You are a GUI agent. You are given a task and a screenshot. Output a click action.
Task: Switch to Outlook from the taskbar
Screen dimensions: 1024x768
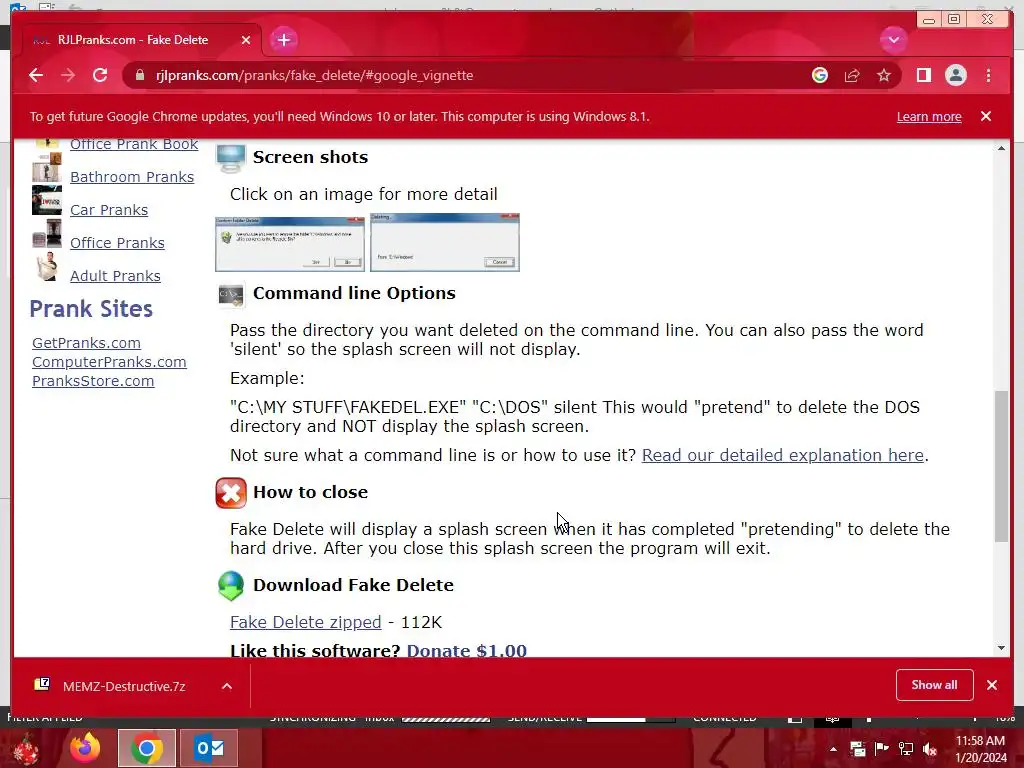tap(209, 748)
